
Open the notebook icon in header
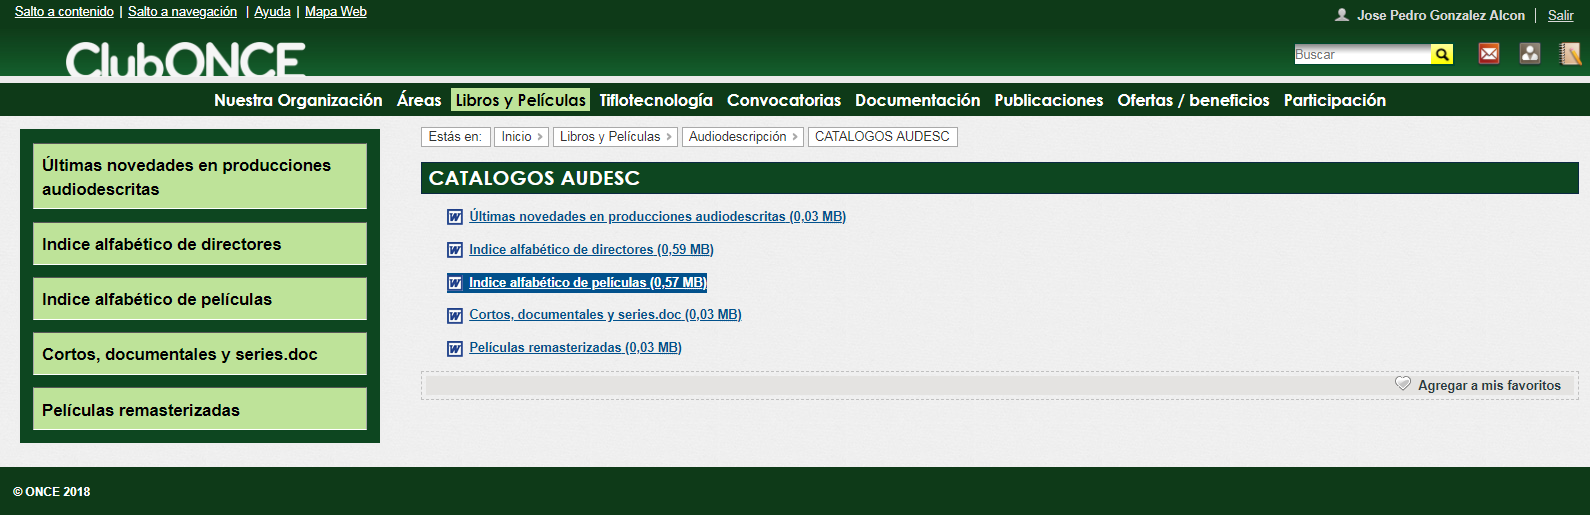coord(1571,54)
